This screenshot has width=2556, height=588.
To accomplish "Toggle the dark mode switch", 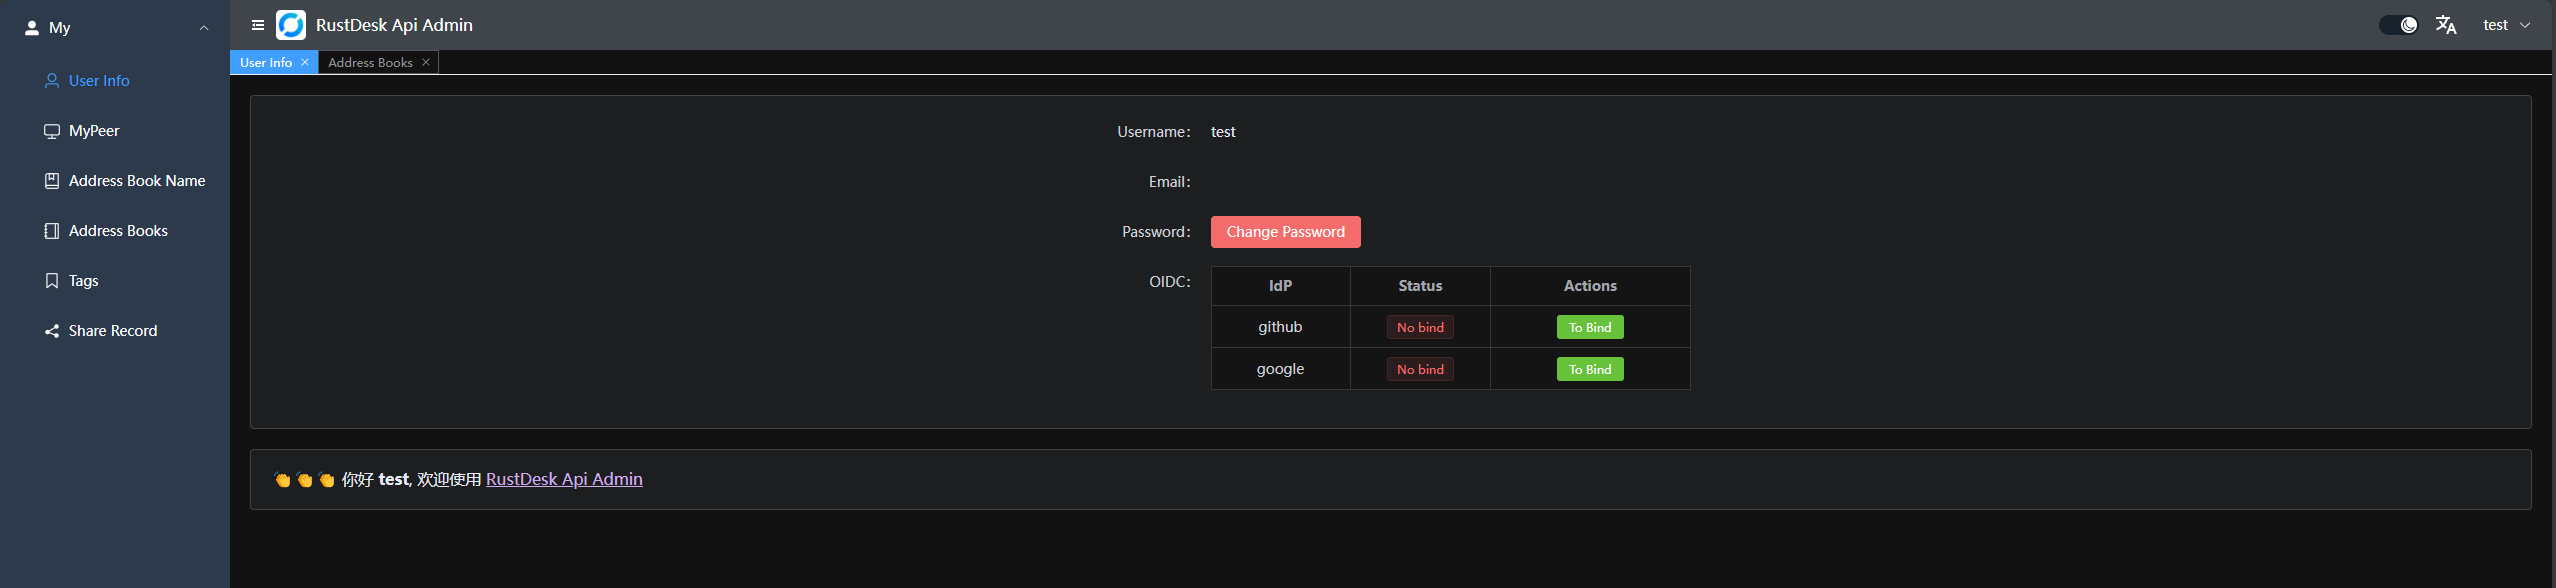I will pyautogui.click(x=2398, y=25).
